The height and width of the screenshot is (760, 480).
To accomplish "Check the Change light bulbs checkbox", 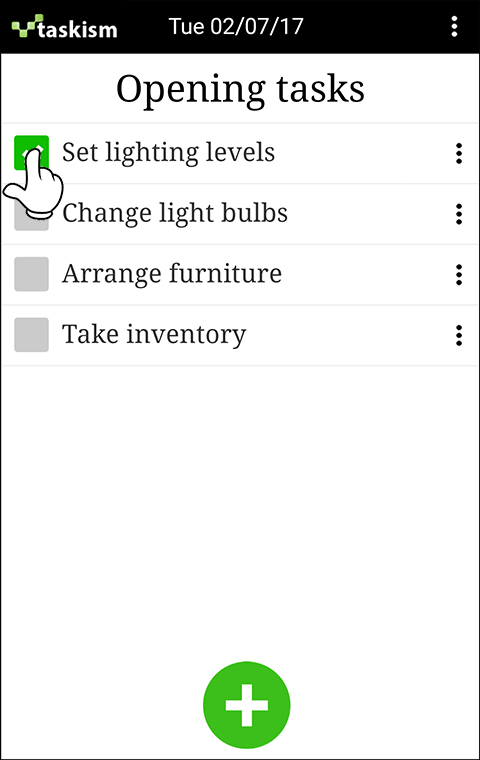I will click(32, 214).
